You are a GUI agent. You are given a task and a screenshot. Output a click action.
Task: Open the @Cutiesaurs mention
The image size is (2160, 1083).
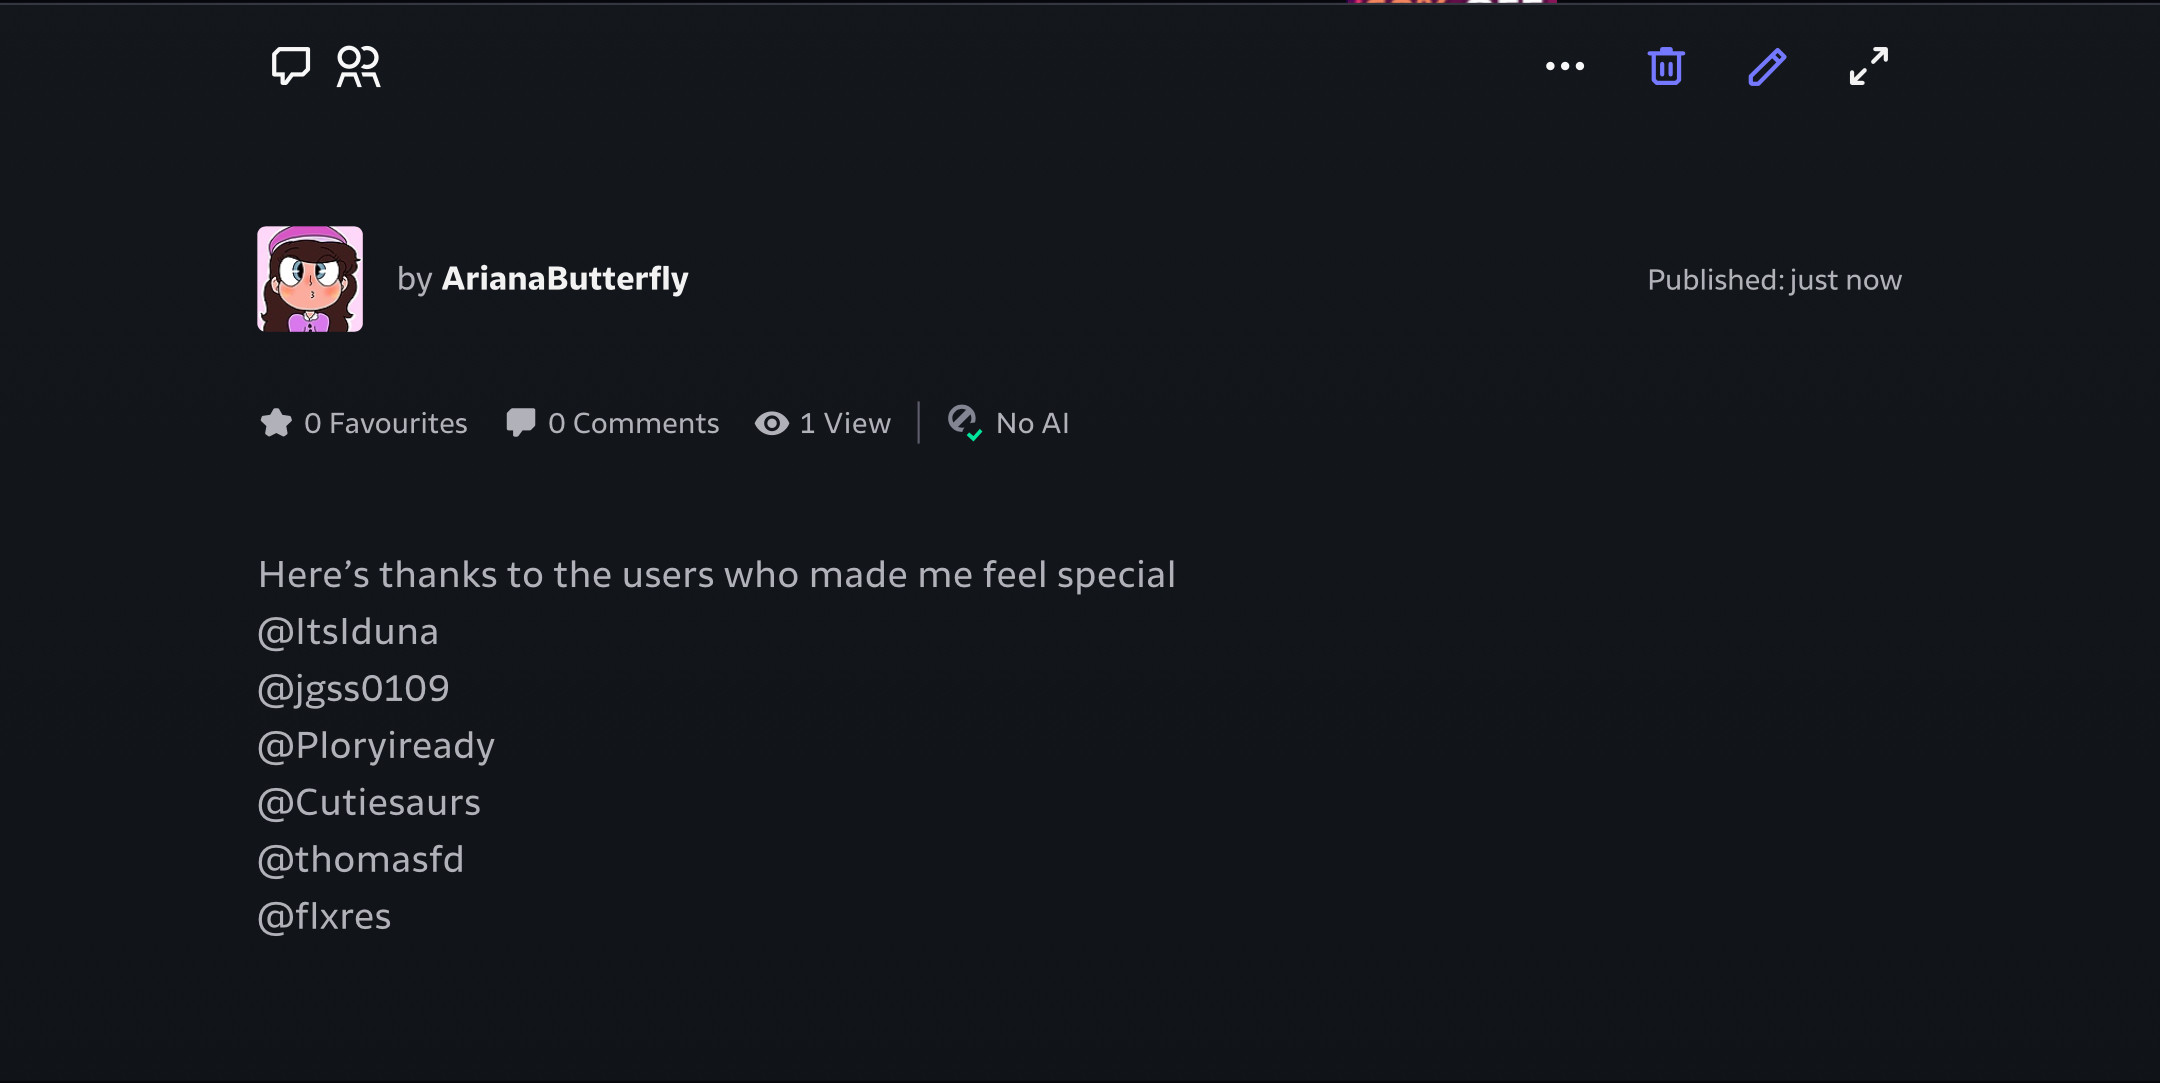[x=369, y=802]
